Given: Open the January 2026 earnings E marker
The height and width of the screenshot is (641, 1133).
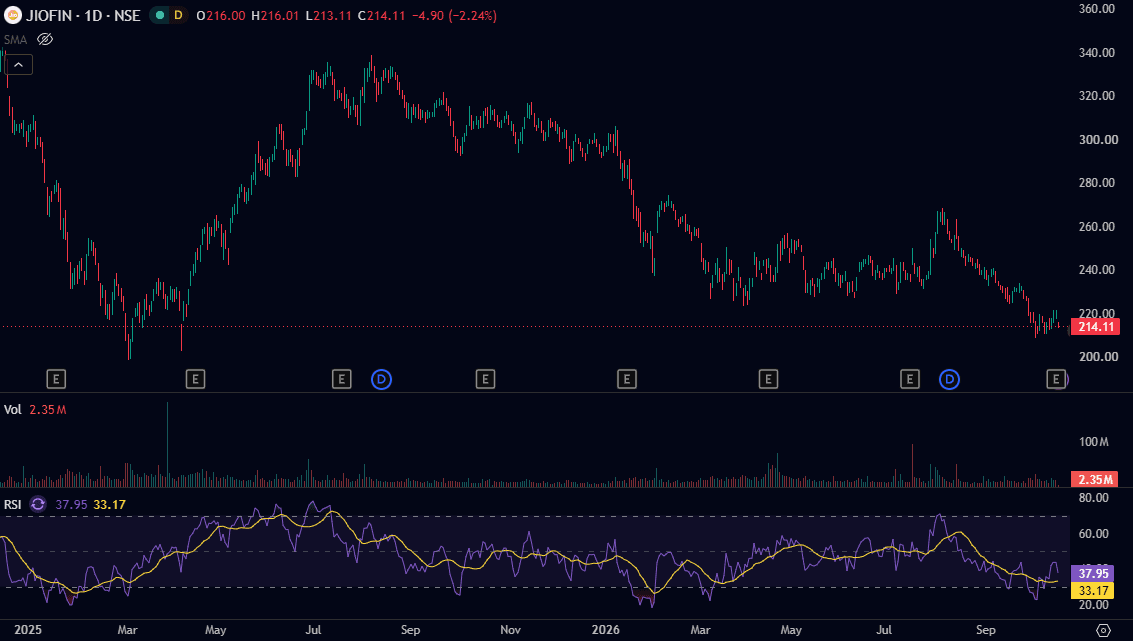Looking at the screenshot, I should coord(626,379).
